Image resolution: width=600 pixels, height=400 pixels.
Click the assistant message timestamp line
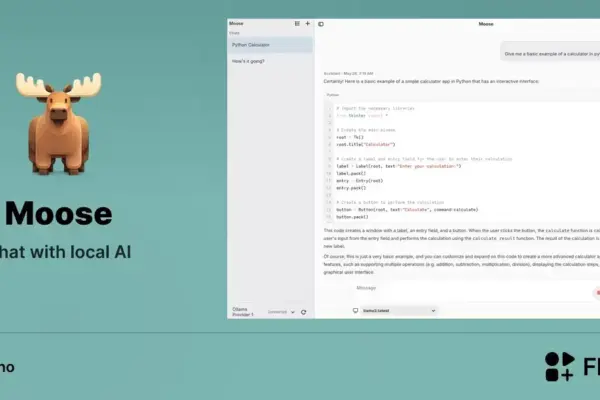click(x=348, y=73)
